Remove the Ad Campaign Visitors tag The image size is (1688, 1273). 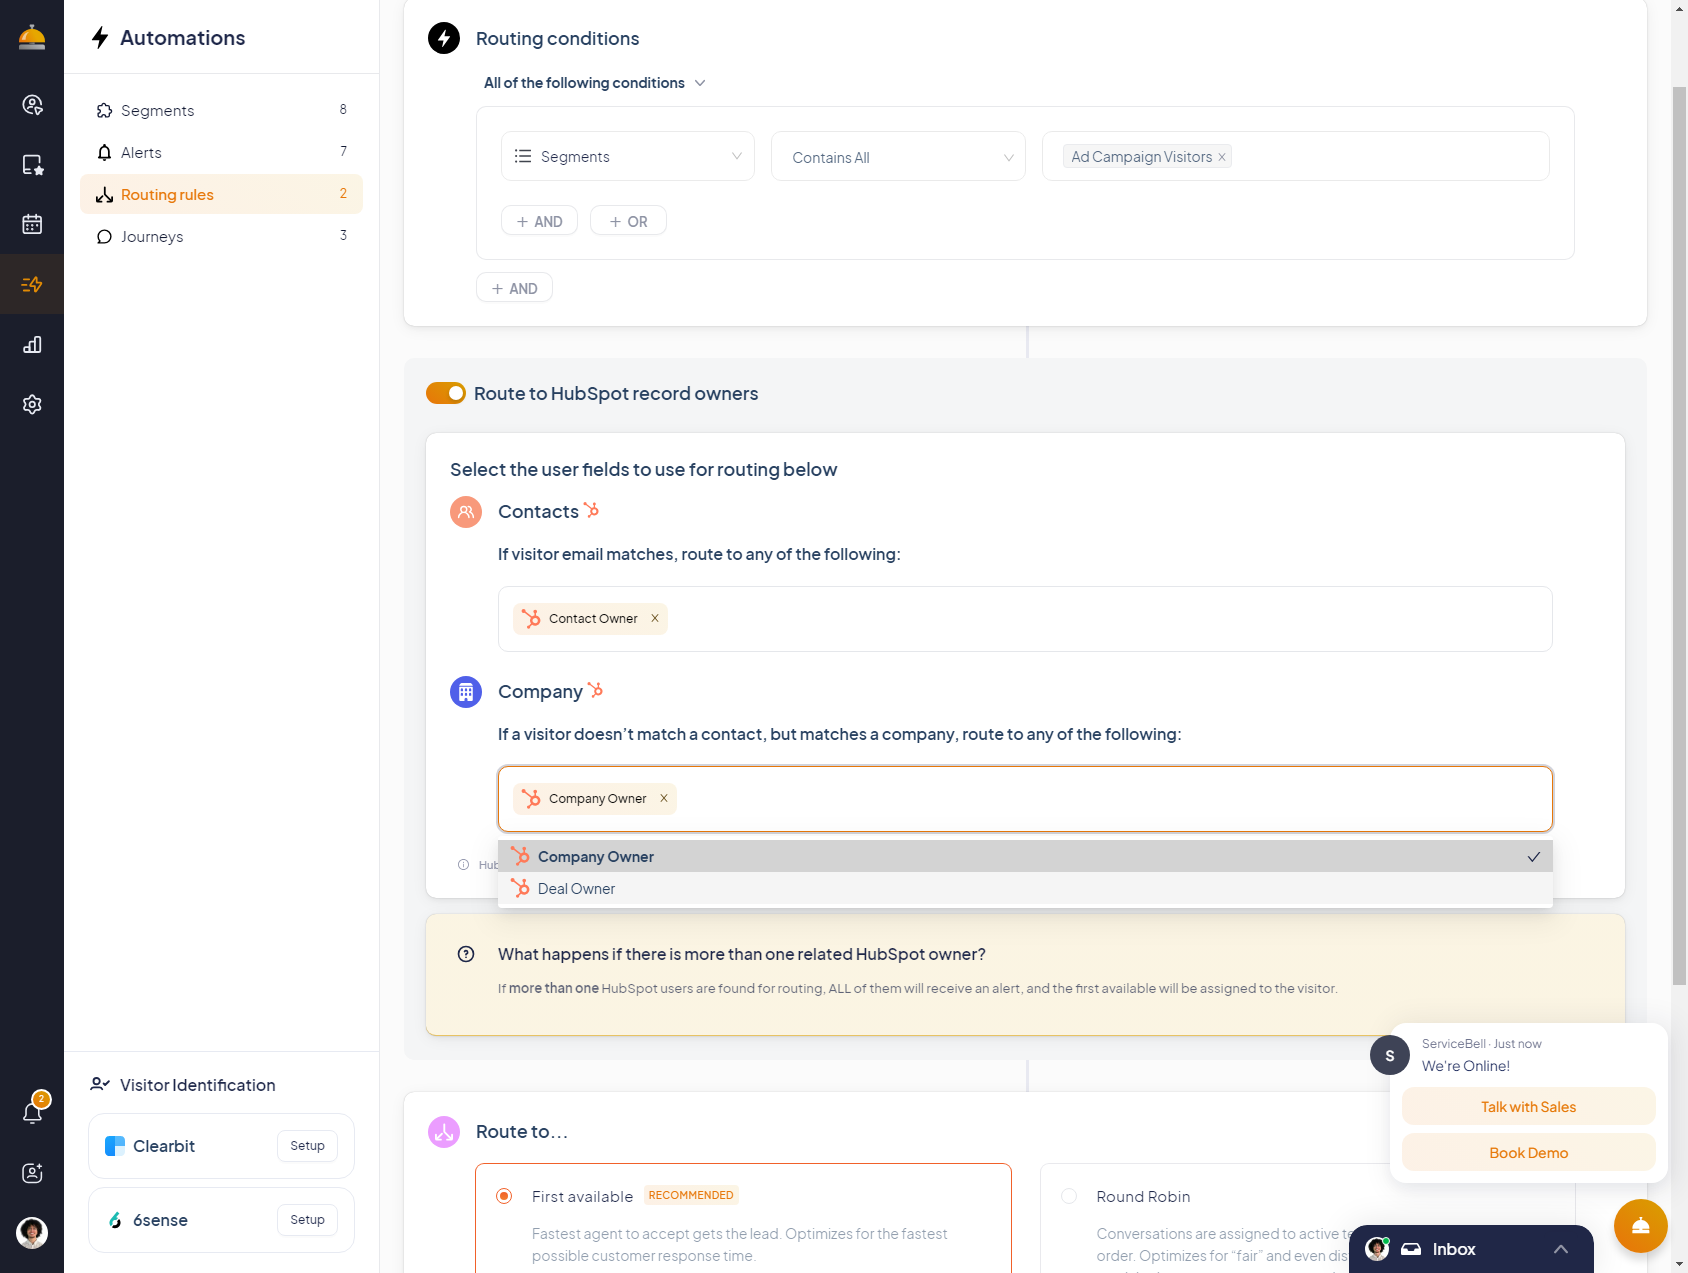1222,157
